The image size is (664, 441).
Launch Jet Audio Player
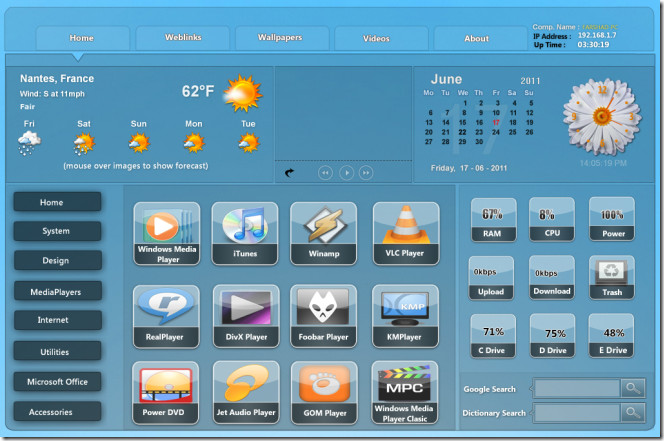246,393
